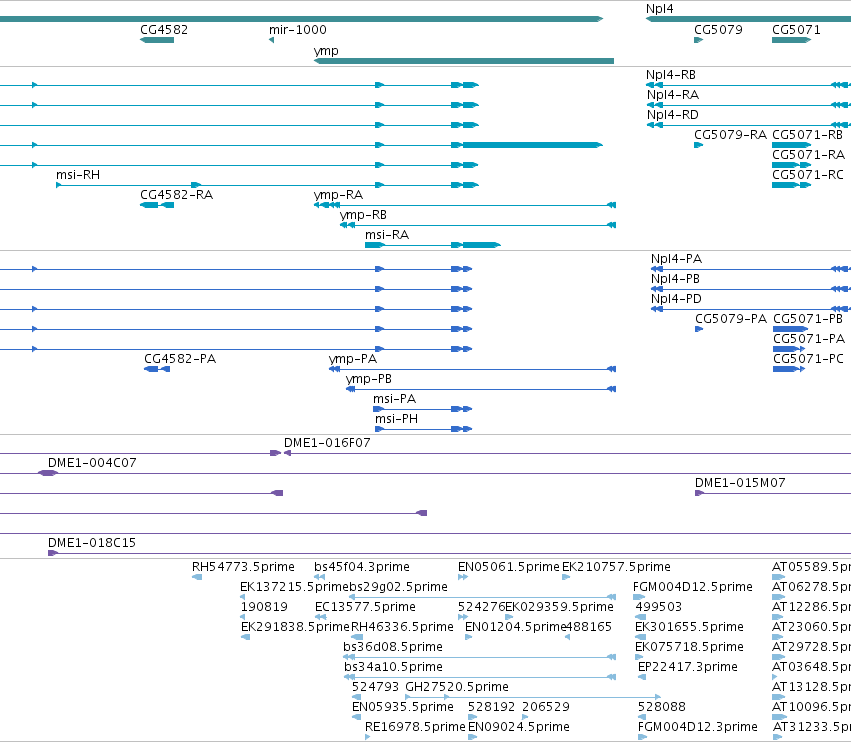Select the EK291838.5prime EST label
Screen dimensions: 851x742
click(295, 627)
